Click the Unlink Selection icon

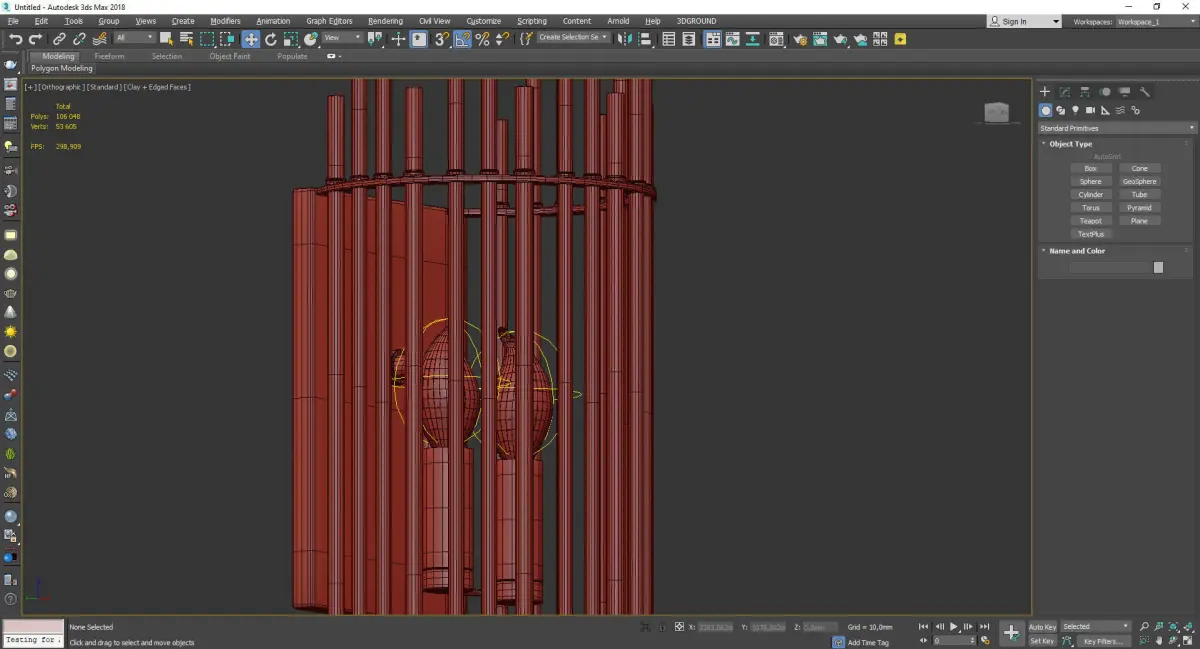point(79,39)
